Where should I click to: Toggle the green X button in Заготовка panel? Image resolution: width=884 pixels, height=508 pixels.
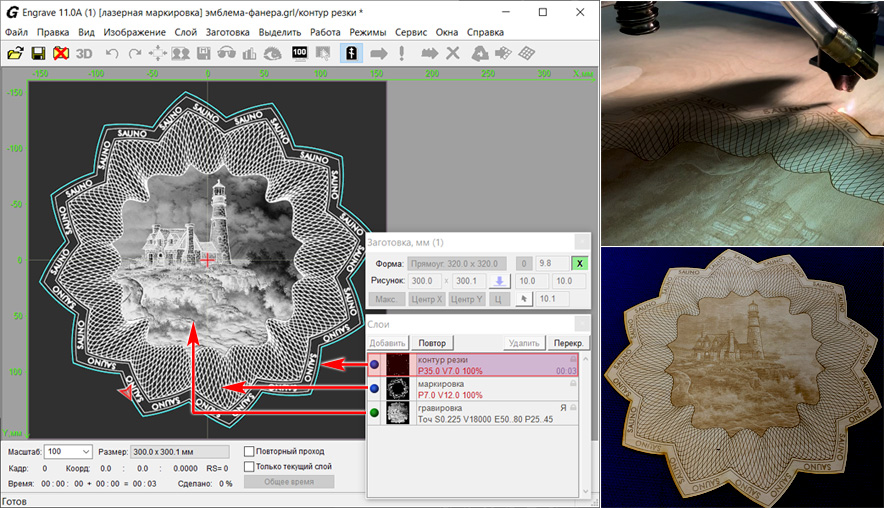pos(579,263)
